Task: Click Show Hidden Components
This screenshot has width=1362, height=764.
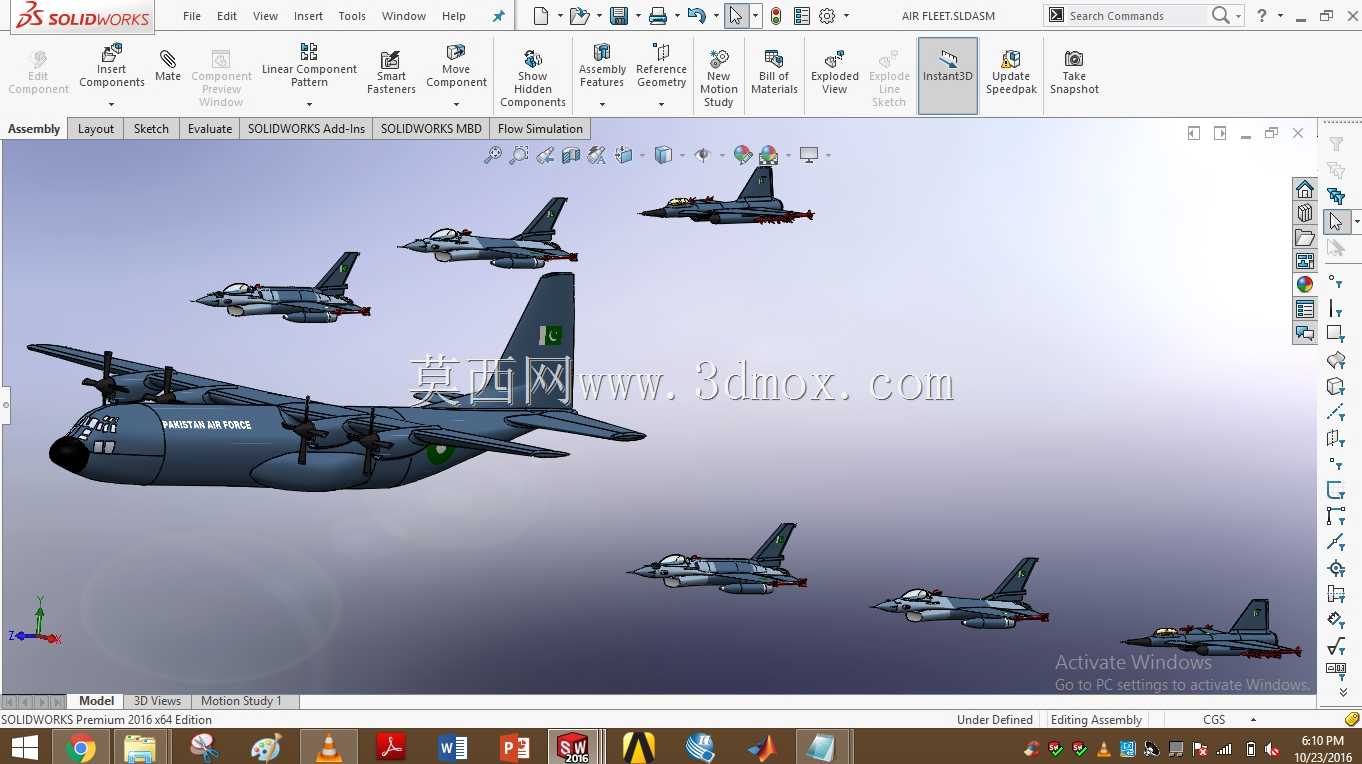Action: tap(533, 77)
